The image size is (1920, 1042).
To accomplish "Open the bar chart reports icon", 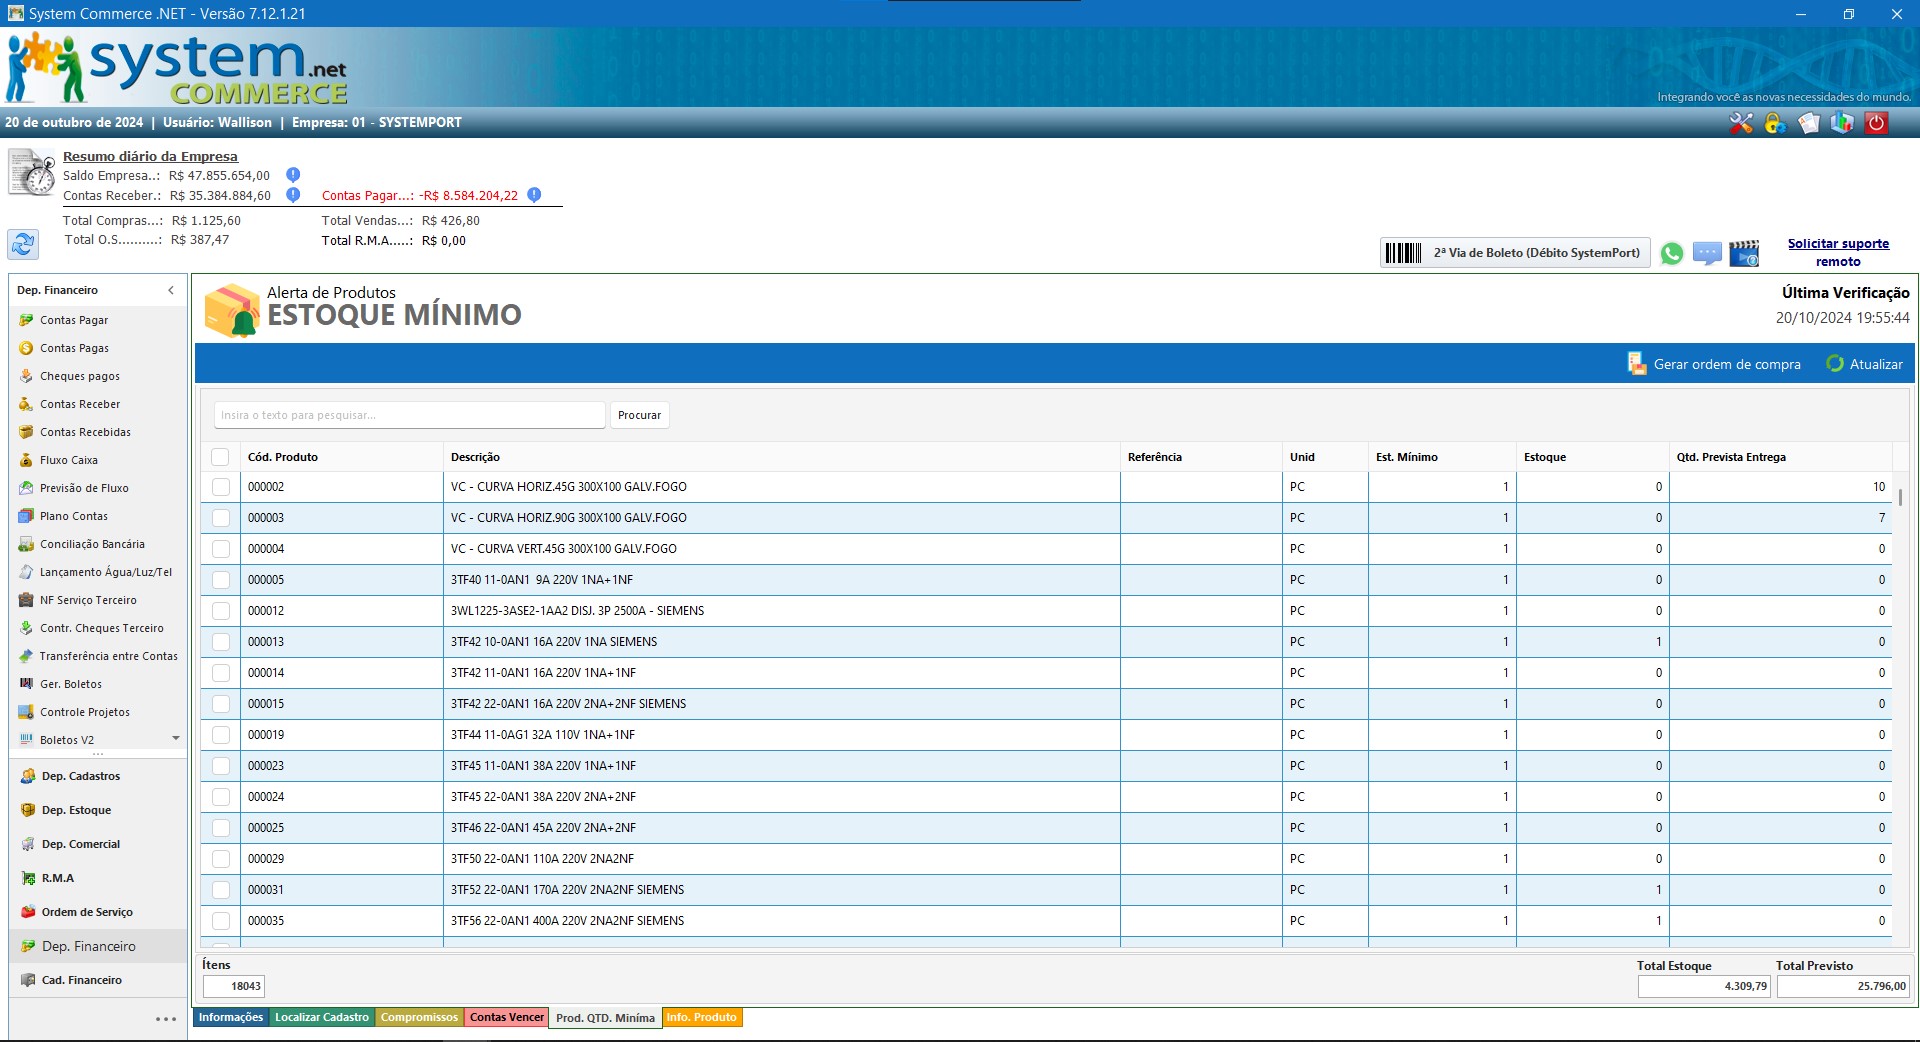I will (1842, 123).
